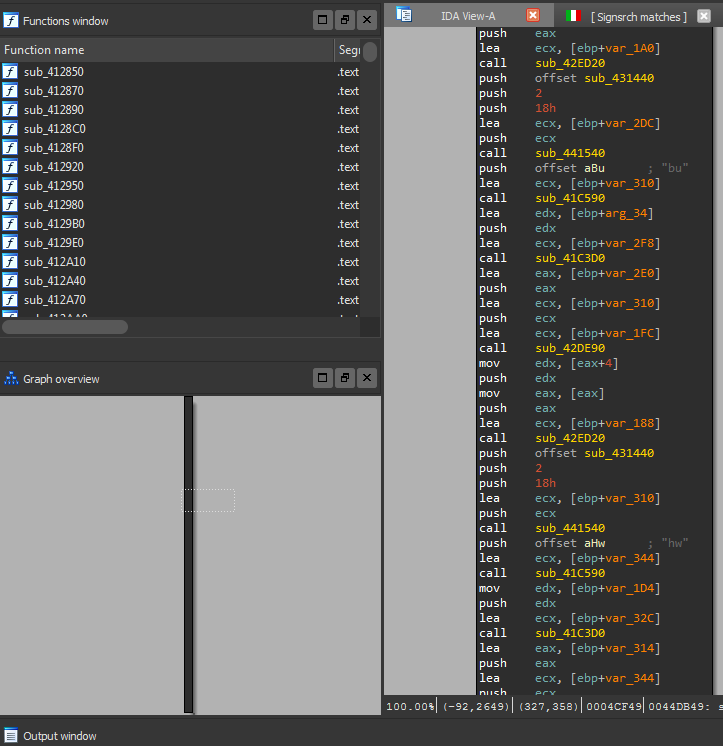Undock the Graph overview panel
723x746 pixels.
[x=344, y=378]
